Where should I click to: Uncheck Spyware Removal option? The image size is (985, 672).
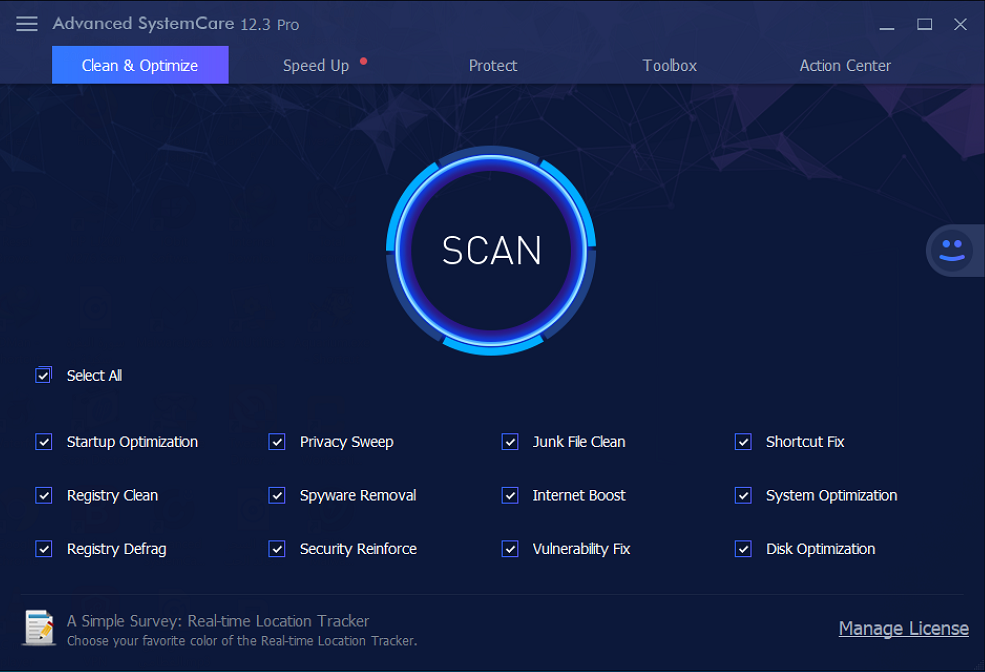pyautogui.click(x=277, y=496)
